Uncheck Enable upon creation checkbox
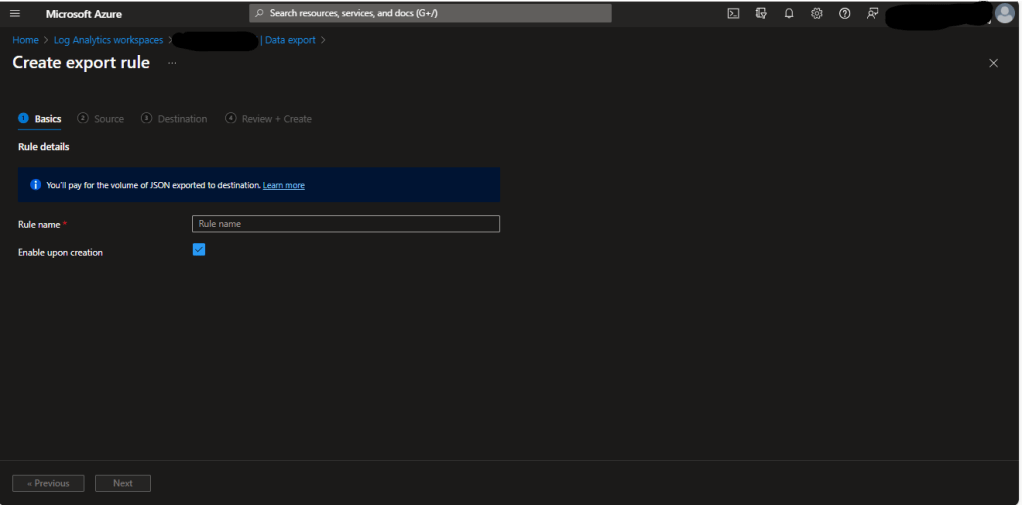 click(199, 250)
